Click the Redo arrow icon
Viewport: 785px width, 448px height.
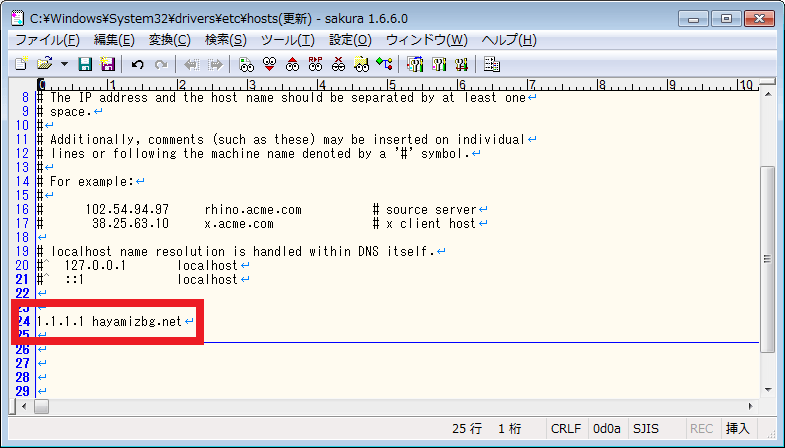pos(161,64)
